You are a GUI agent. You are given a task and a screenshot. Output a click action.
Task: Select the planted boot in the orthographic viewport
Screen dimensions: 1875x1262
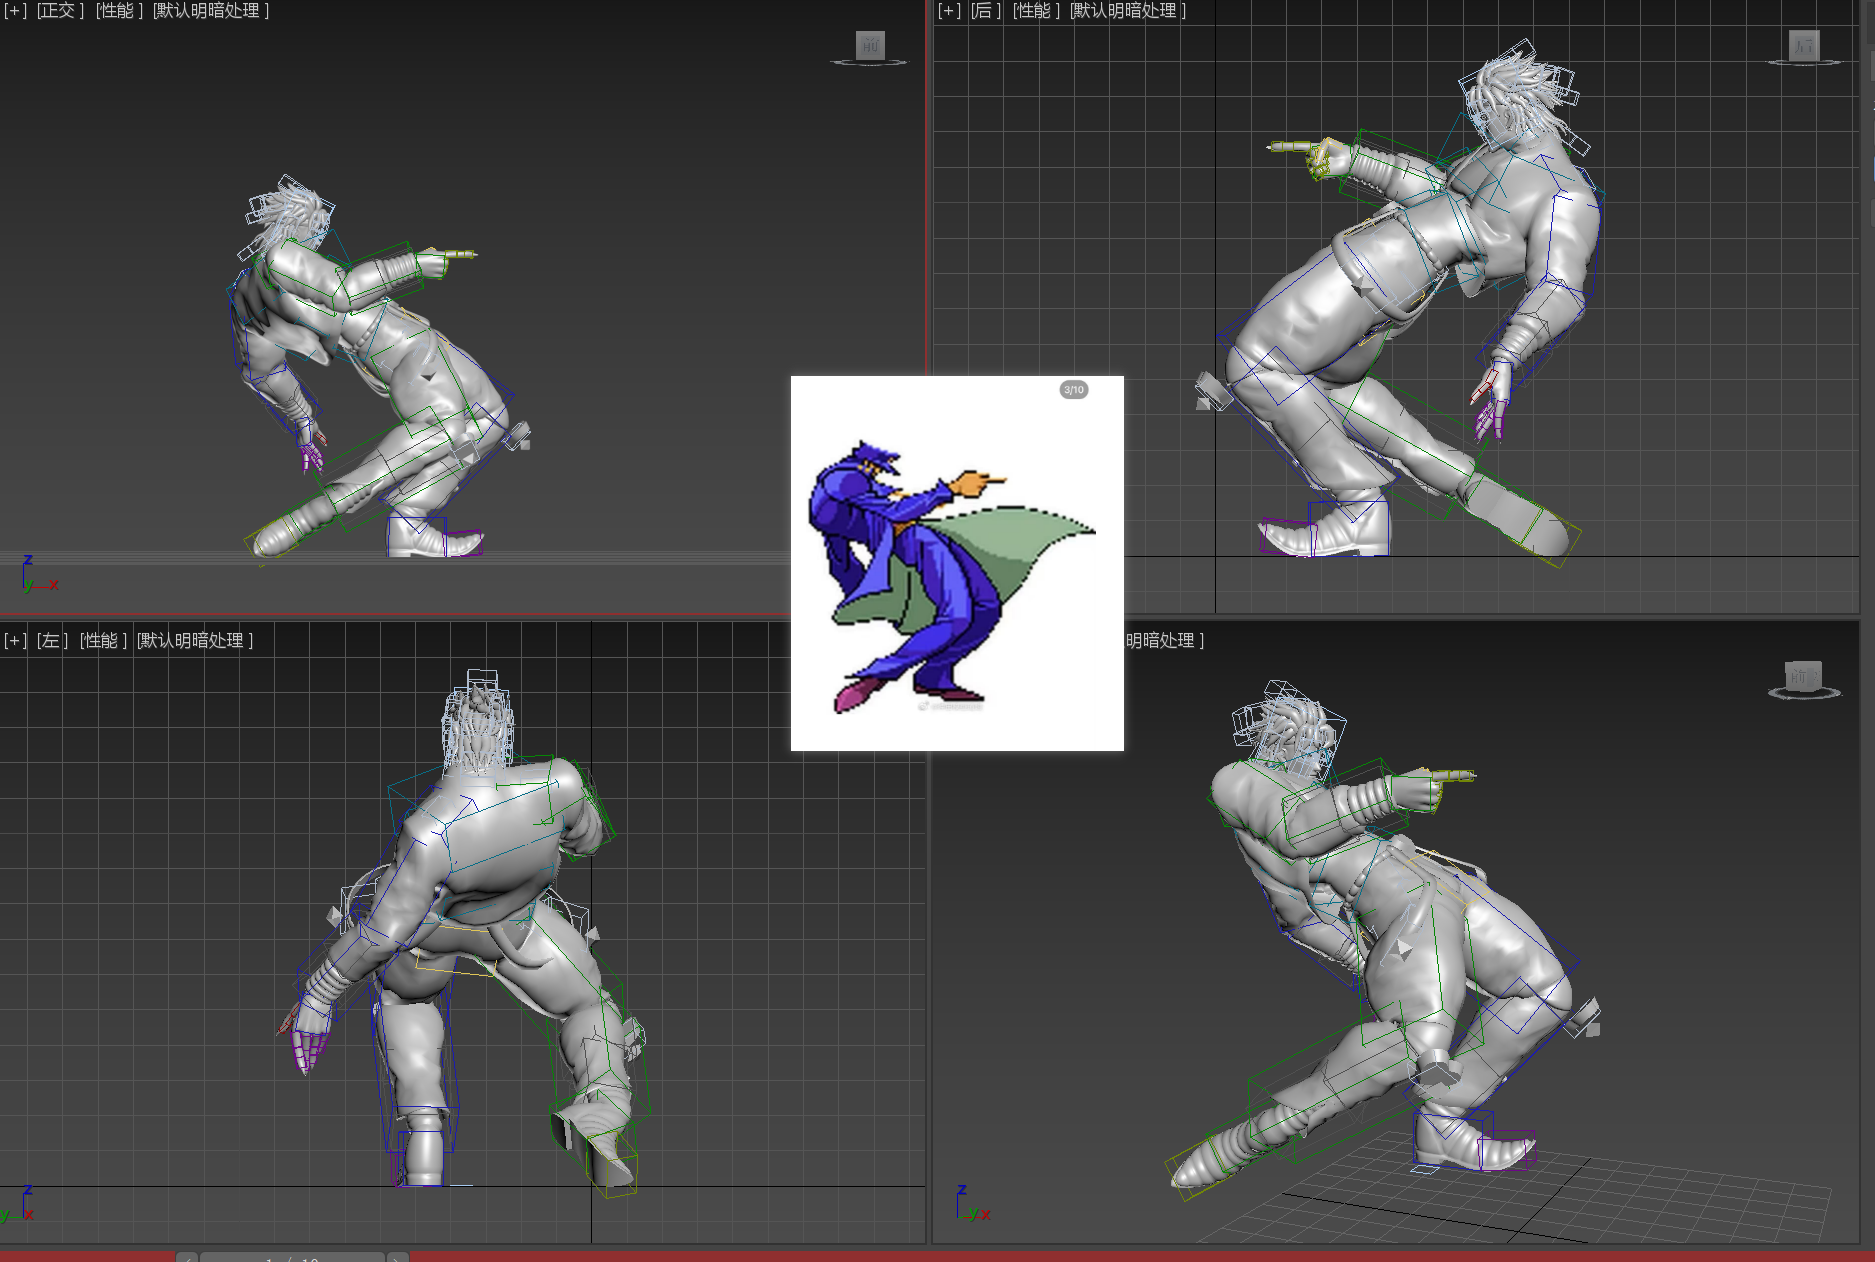pos(432,536)
